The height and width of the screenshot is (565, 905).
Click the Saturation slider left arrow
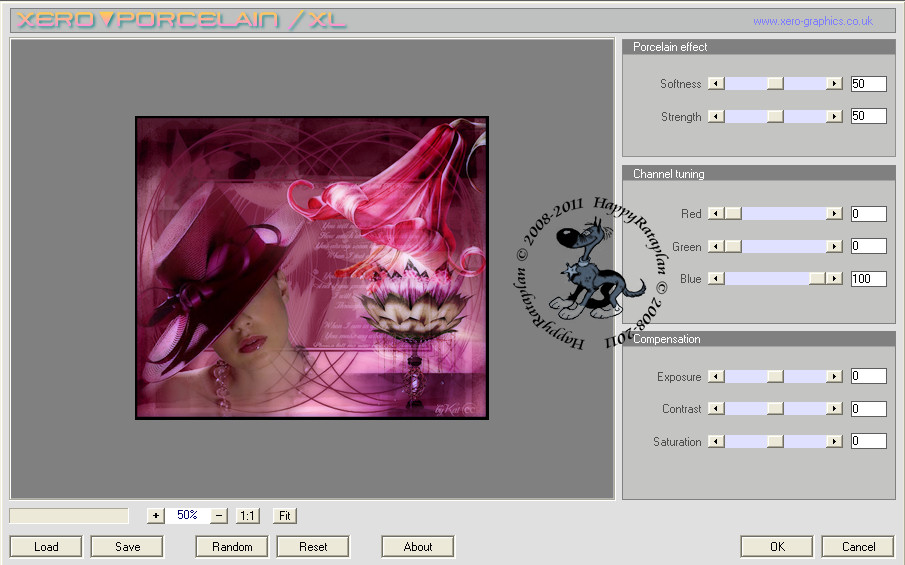(716, 441)
